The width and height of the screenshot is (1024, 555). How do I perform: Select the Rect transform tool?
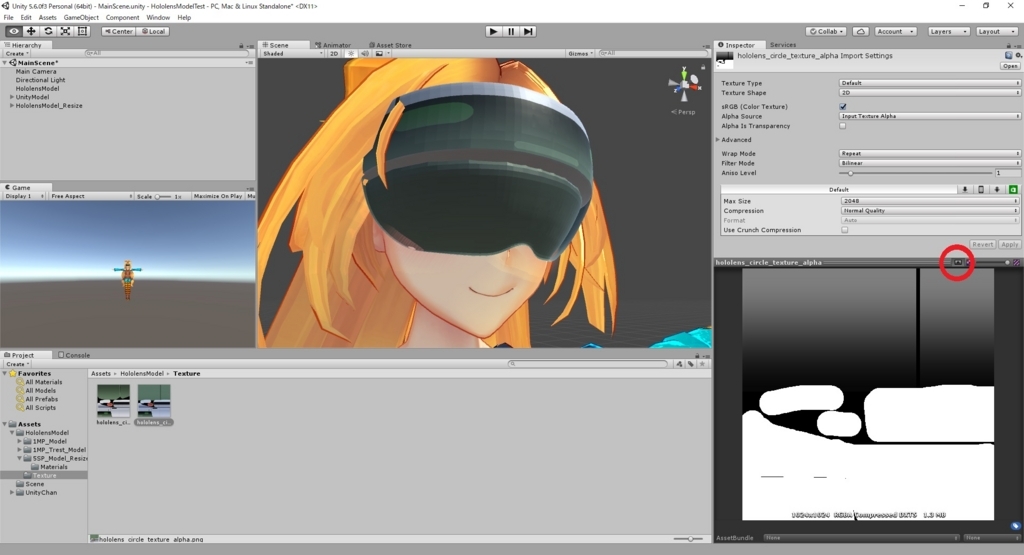pos(82,31)
